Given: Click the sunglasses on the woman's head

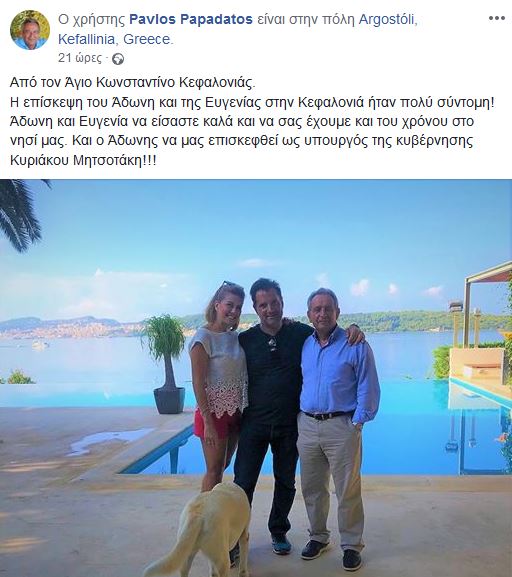Looking at the screenshot, I should pos(228,284).
